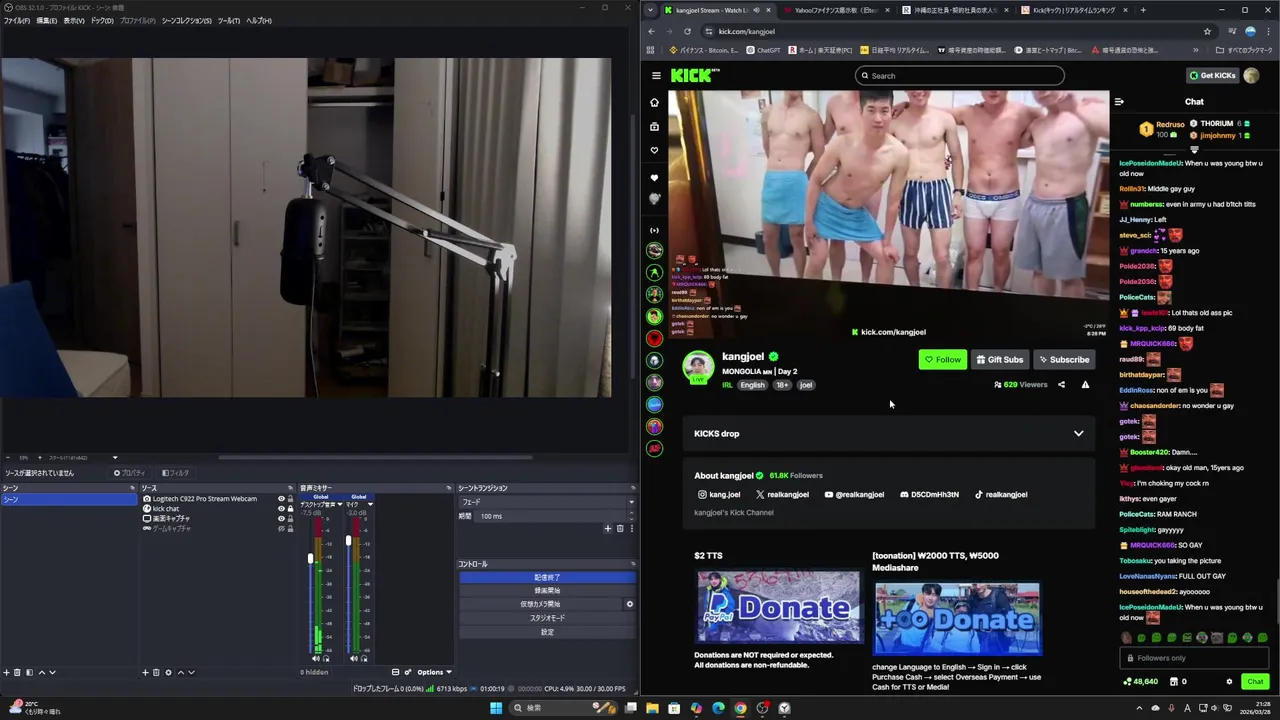Delete selected source with the Sources trash icon
This screenshot has width=1280, height=720.
pos(156,672)
